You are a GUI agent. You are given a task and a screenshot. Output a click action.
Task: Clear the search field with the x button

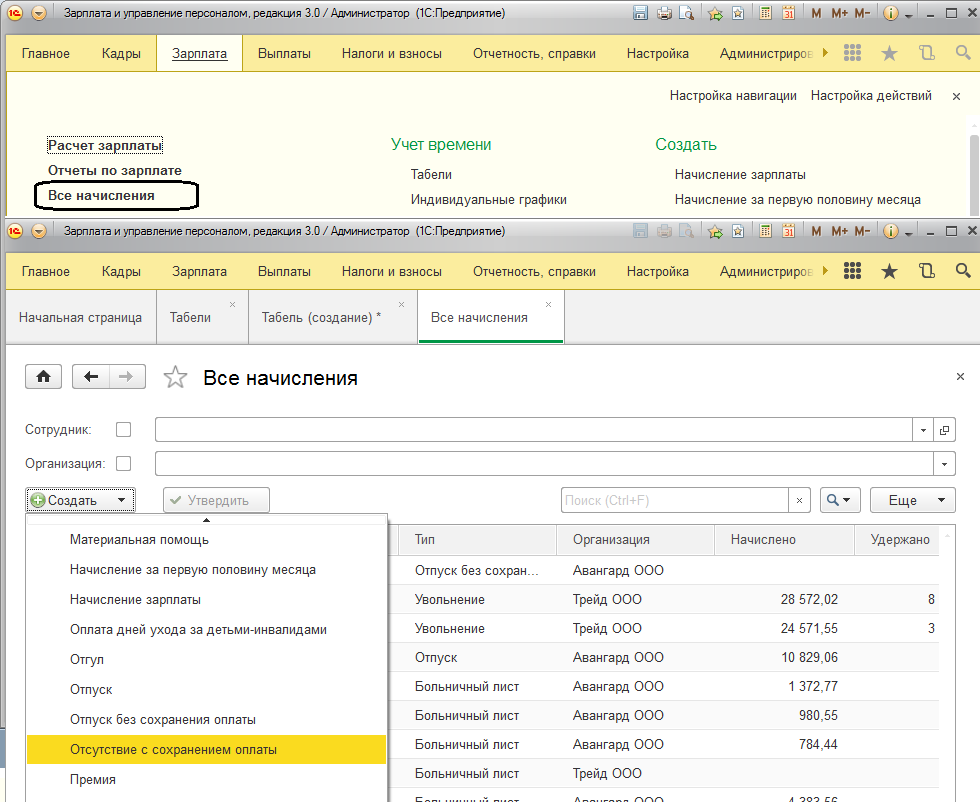click(799, 500)
